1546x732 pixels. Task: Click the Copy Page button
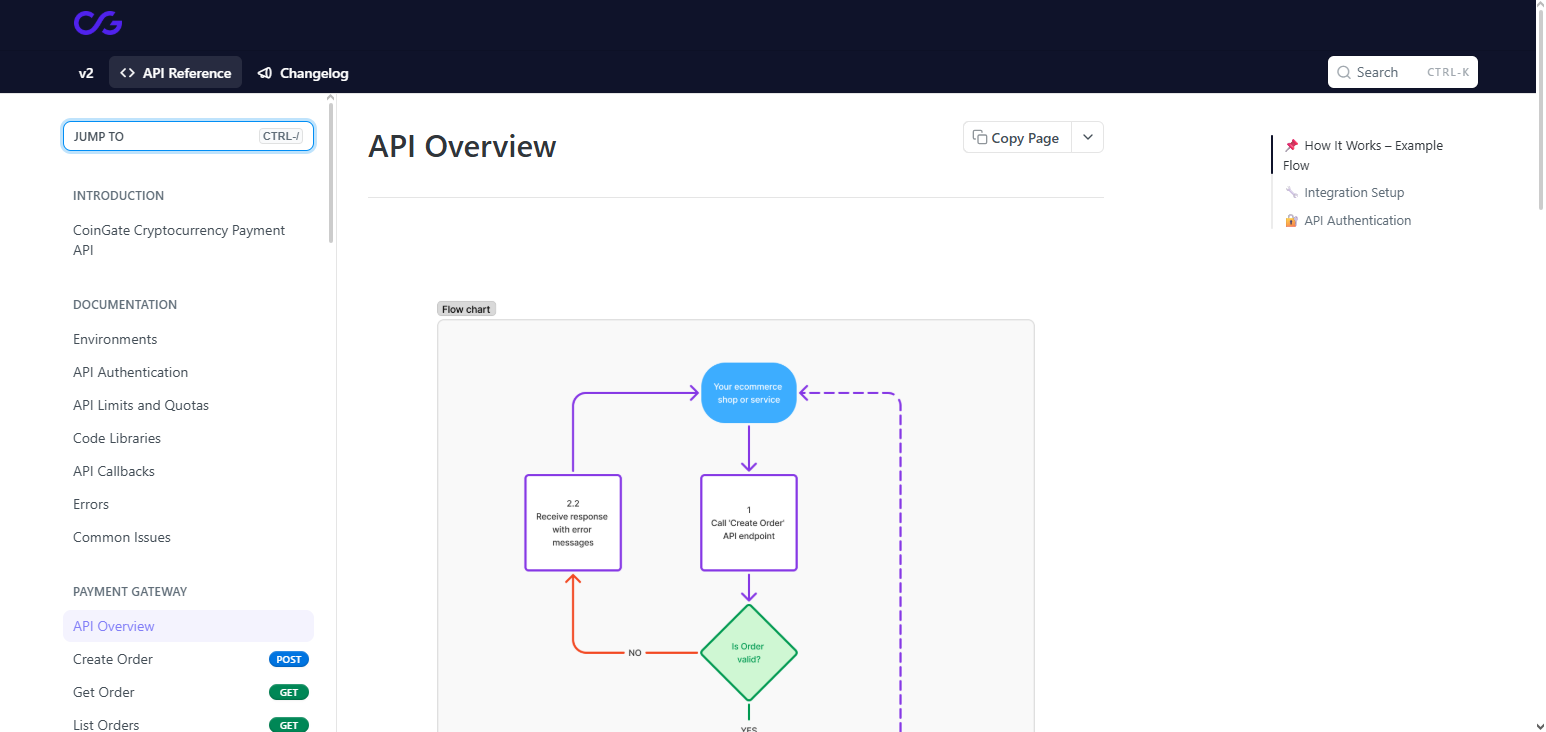click(x=1017, y=138)
